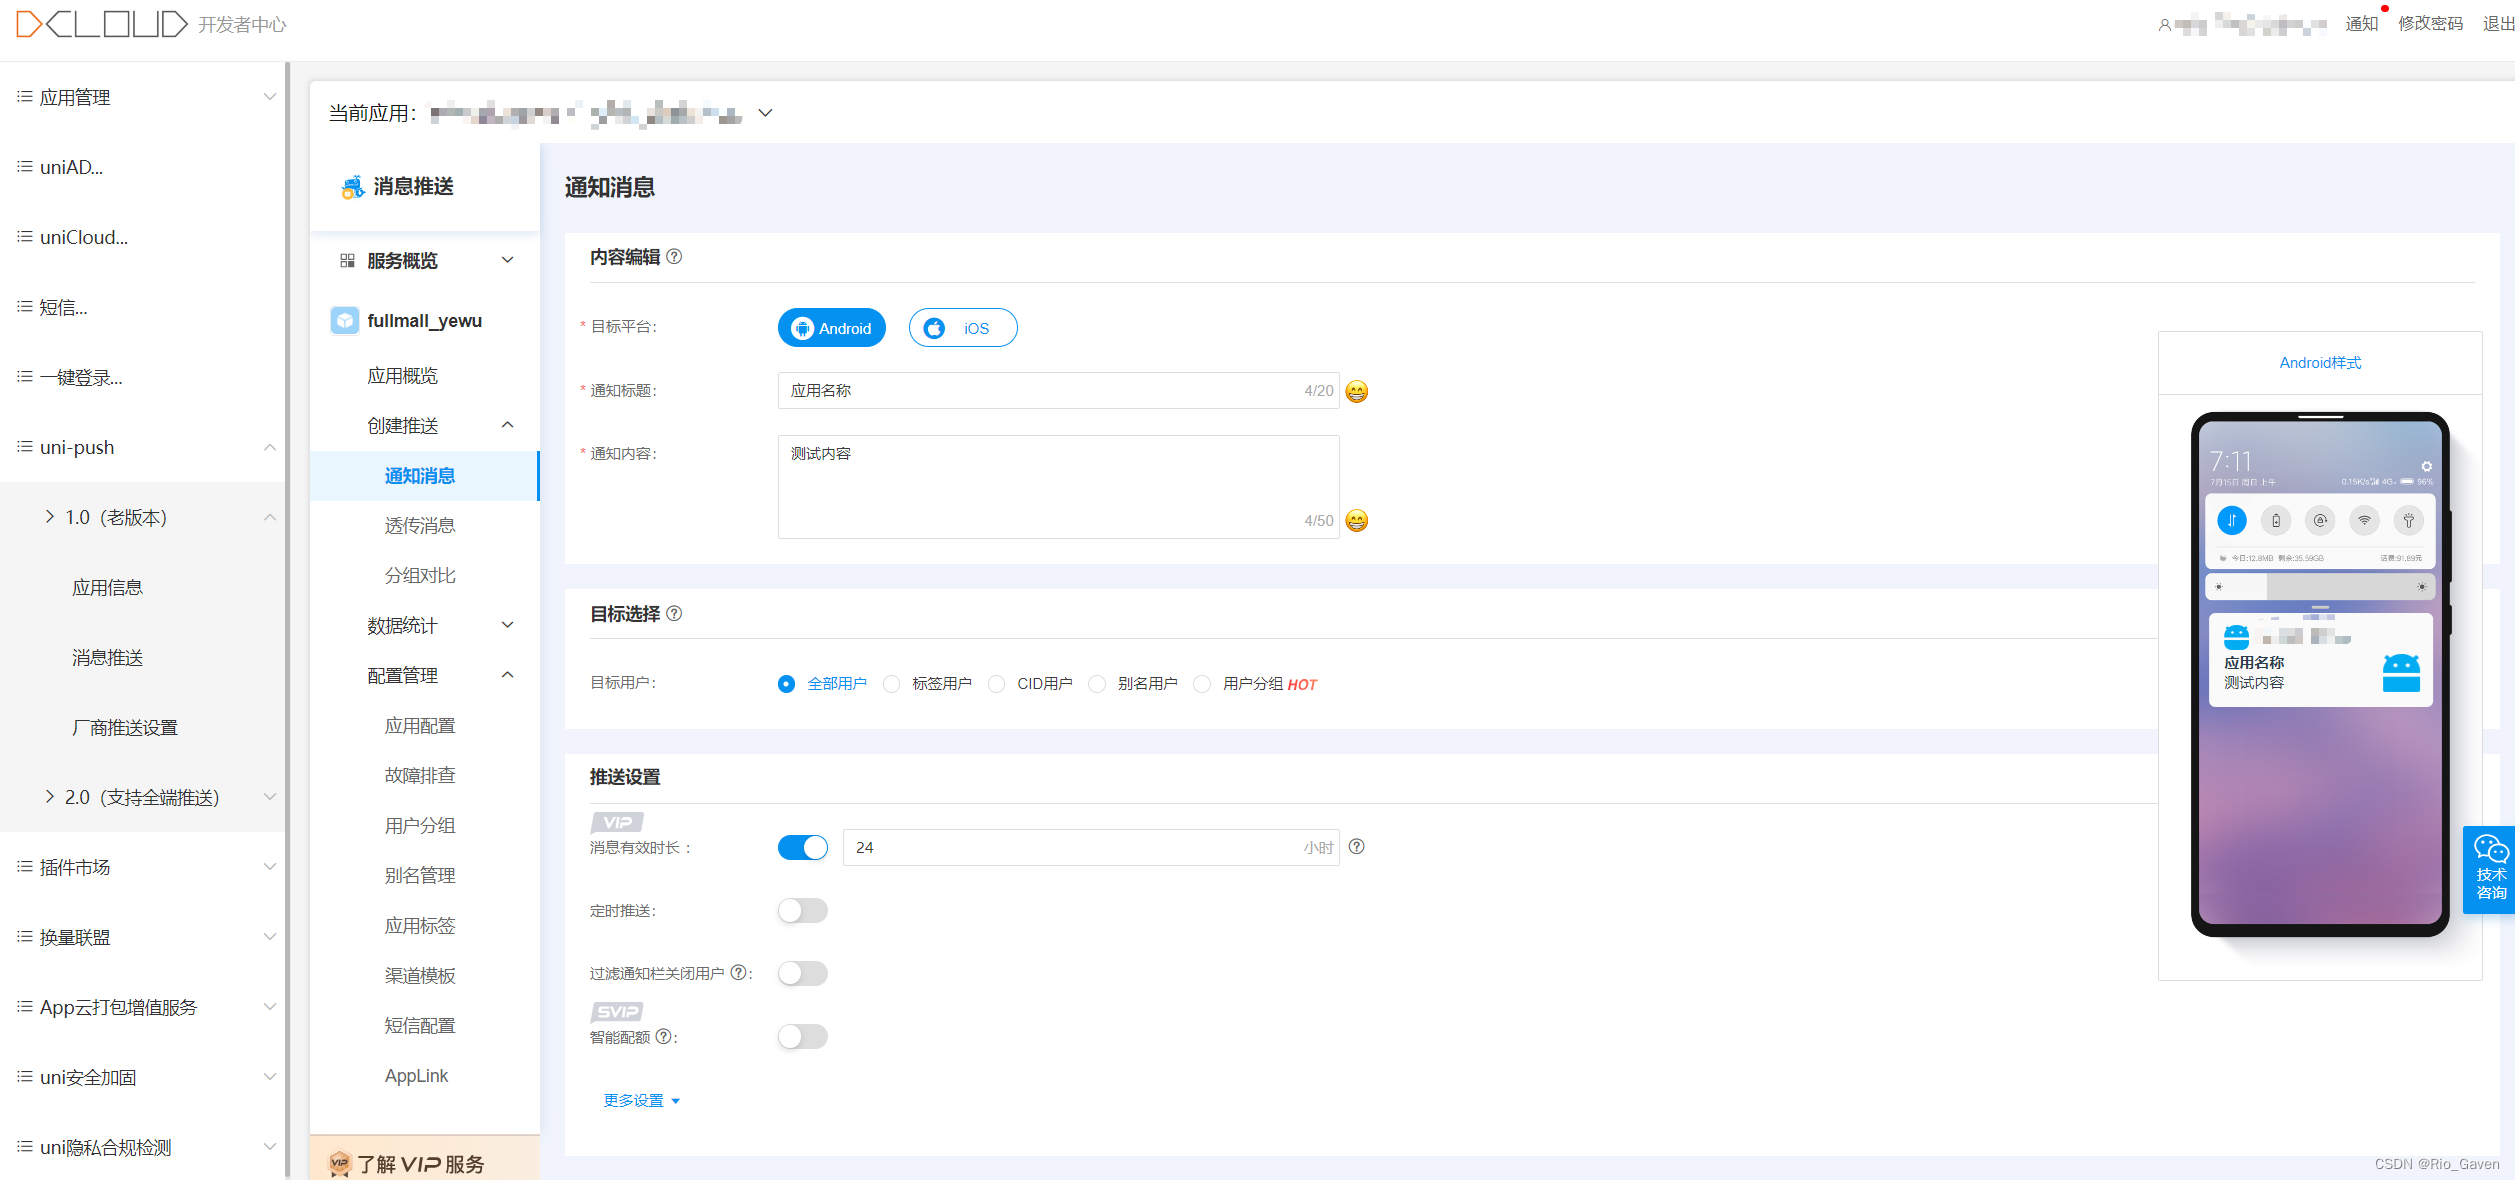Click 通知 link in header
The image size is (2515, 1180).
click(2361, 24)
